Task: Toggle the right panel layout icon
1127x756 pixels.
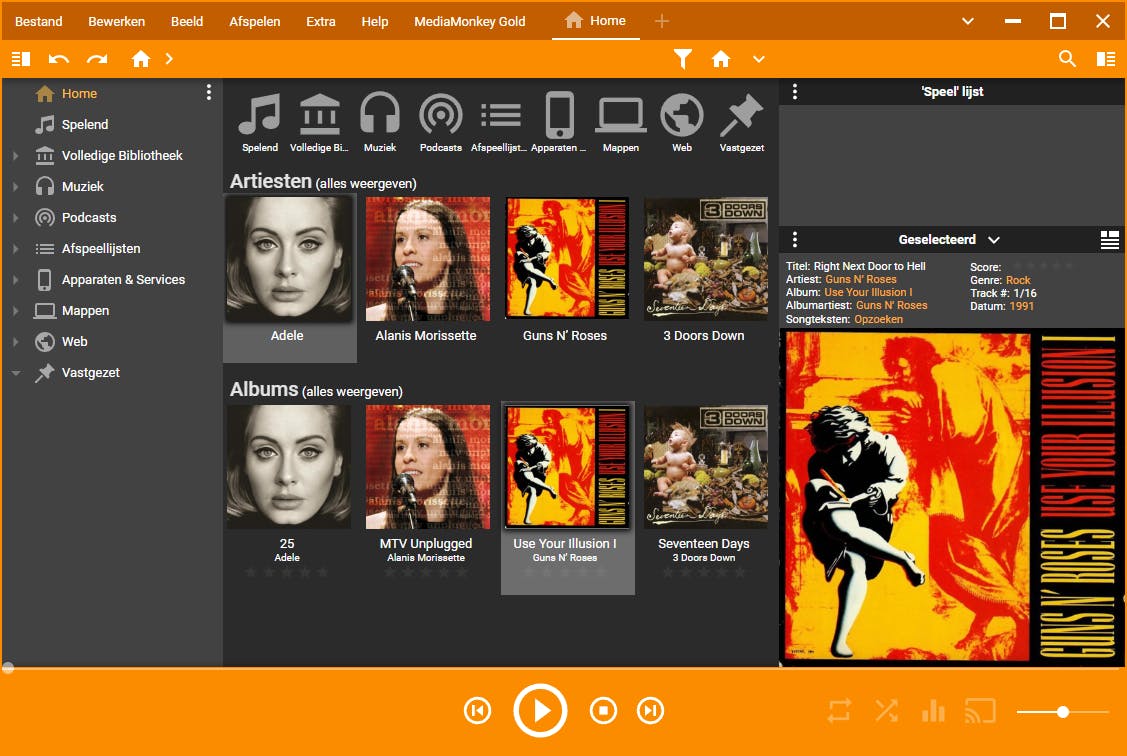Action: pyautogui.click(x=1106, y=59)
